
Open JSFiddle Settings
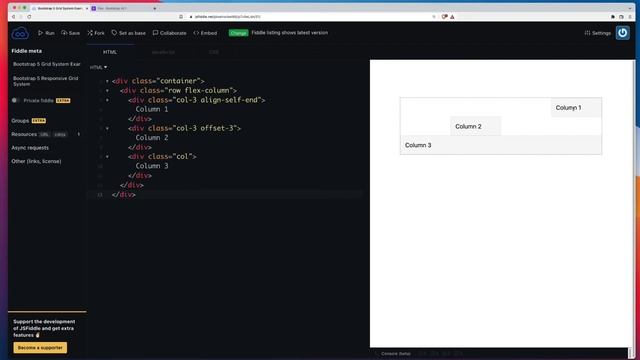pyautogui.click(x=598, y=33)
